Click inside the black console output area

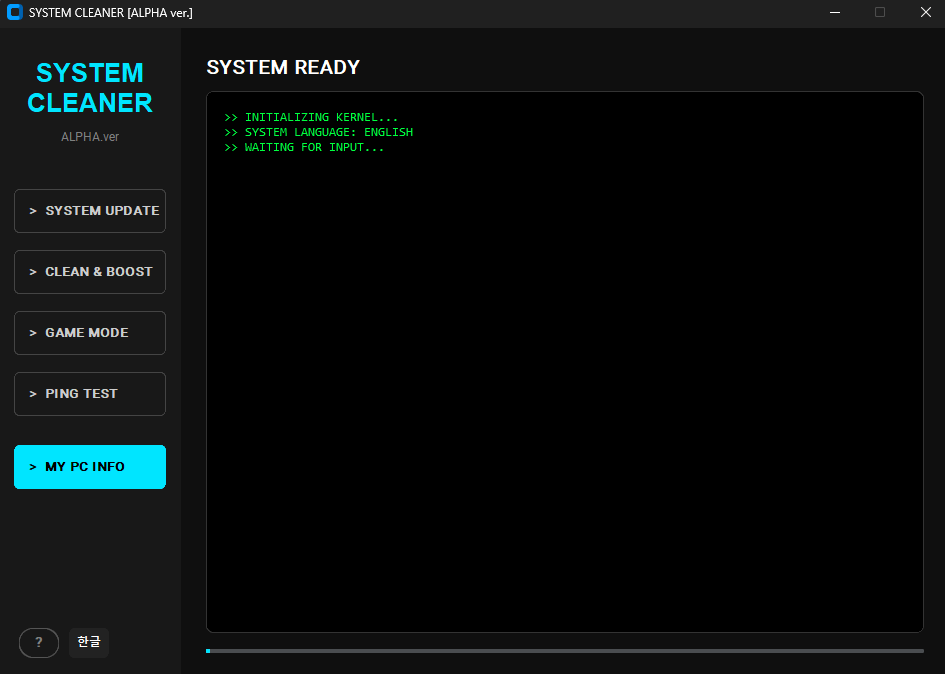click(564, 400)
